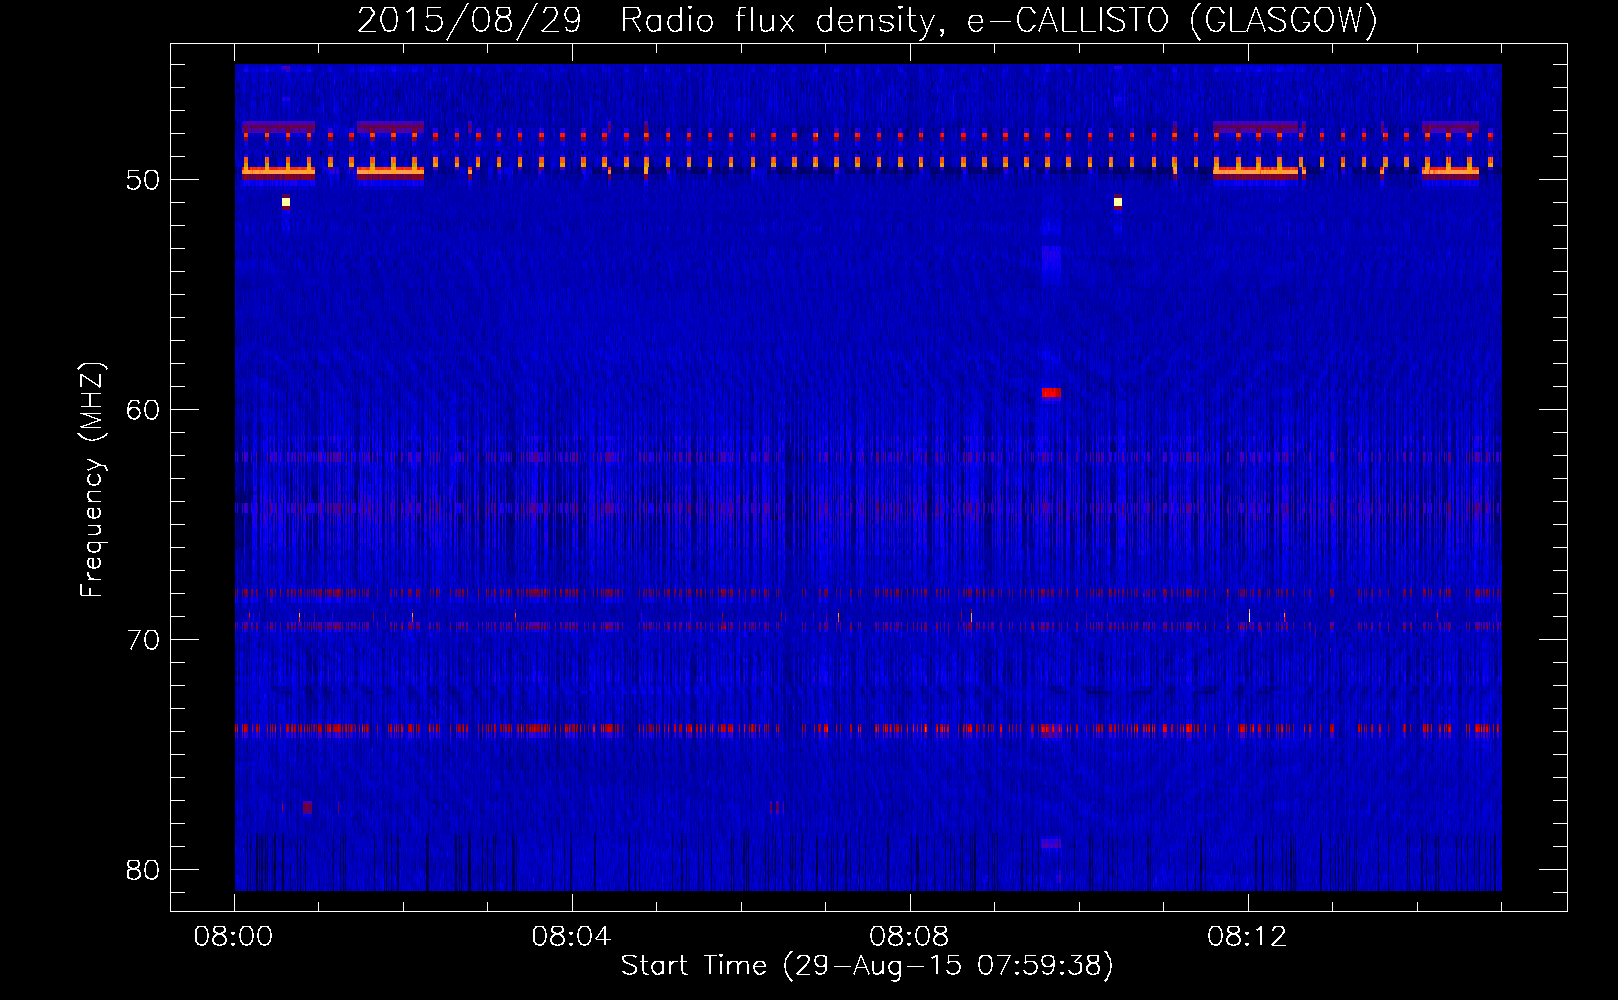Image resolution: width=1618 pixels, height=1000 pixels.
Task: Click the '60' frequency tick label
Action: pyautogui.click(x=143, y=410)
